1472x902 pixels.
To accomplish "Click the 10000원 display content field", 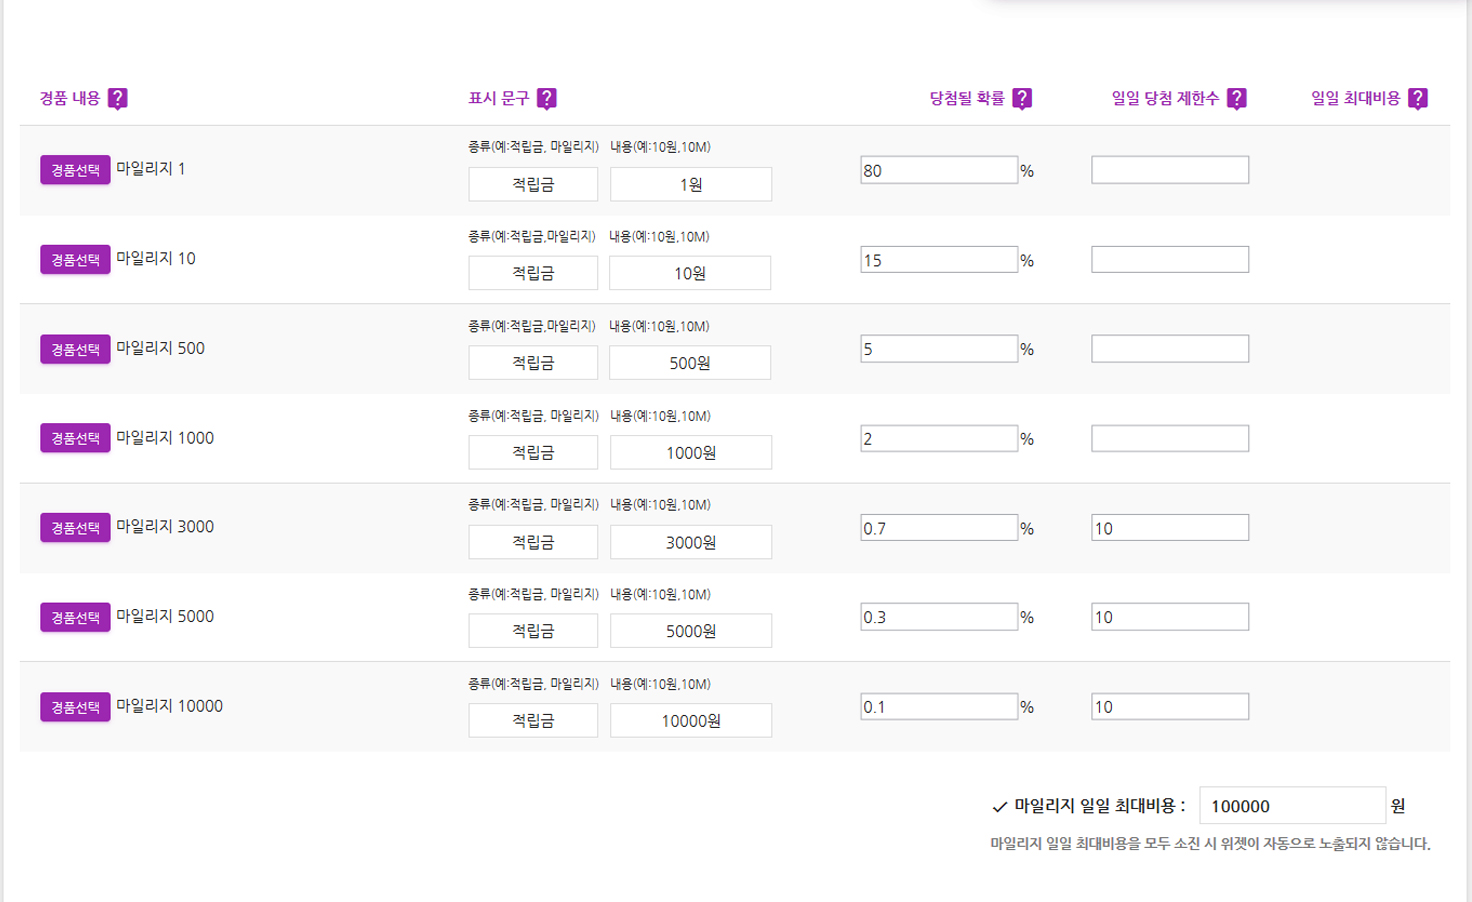I will coord(690,721).
